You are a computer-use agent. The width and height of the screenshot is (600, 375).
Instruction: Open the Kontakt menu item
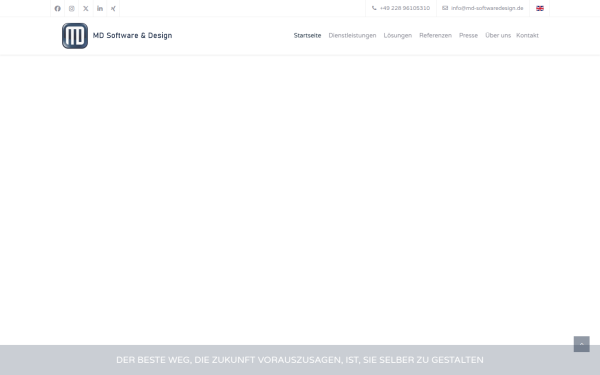click(527, 36)
